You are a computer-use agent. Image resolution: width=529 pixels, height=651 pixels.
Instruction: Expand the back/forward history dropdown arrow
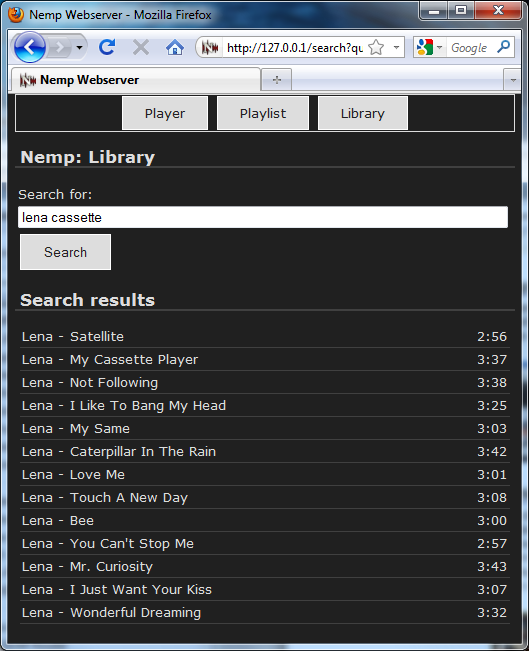coord(79,47)
